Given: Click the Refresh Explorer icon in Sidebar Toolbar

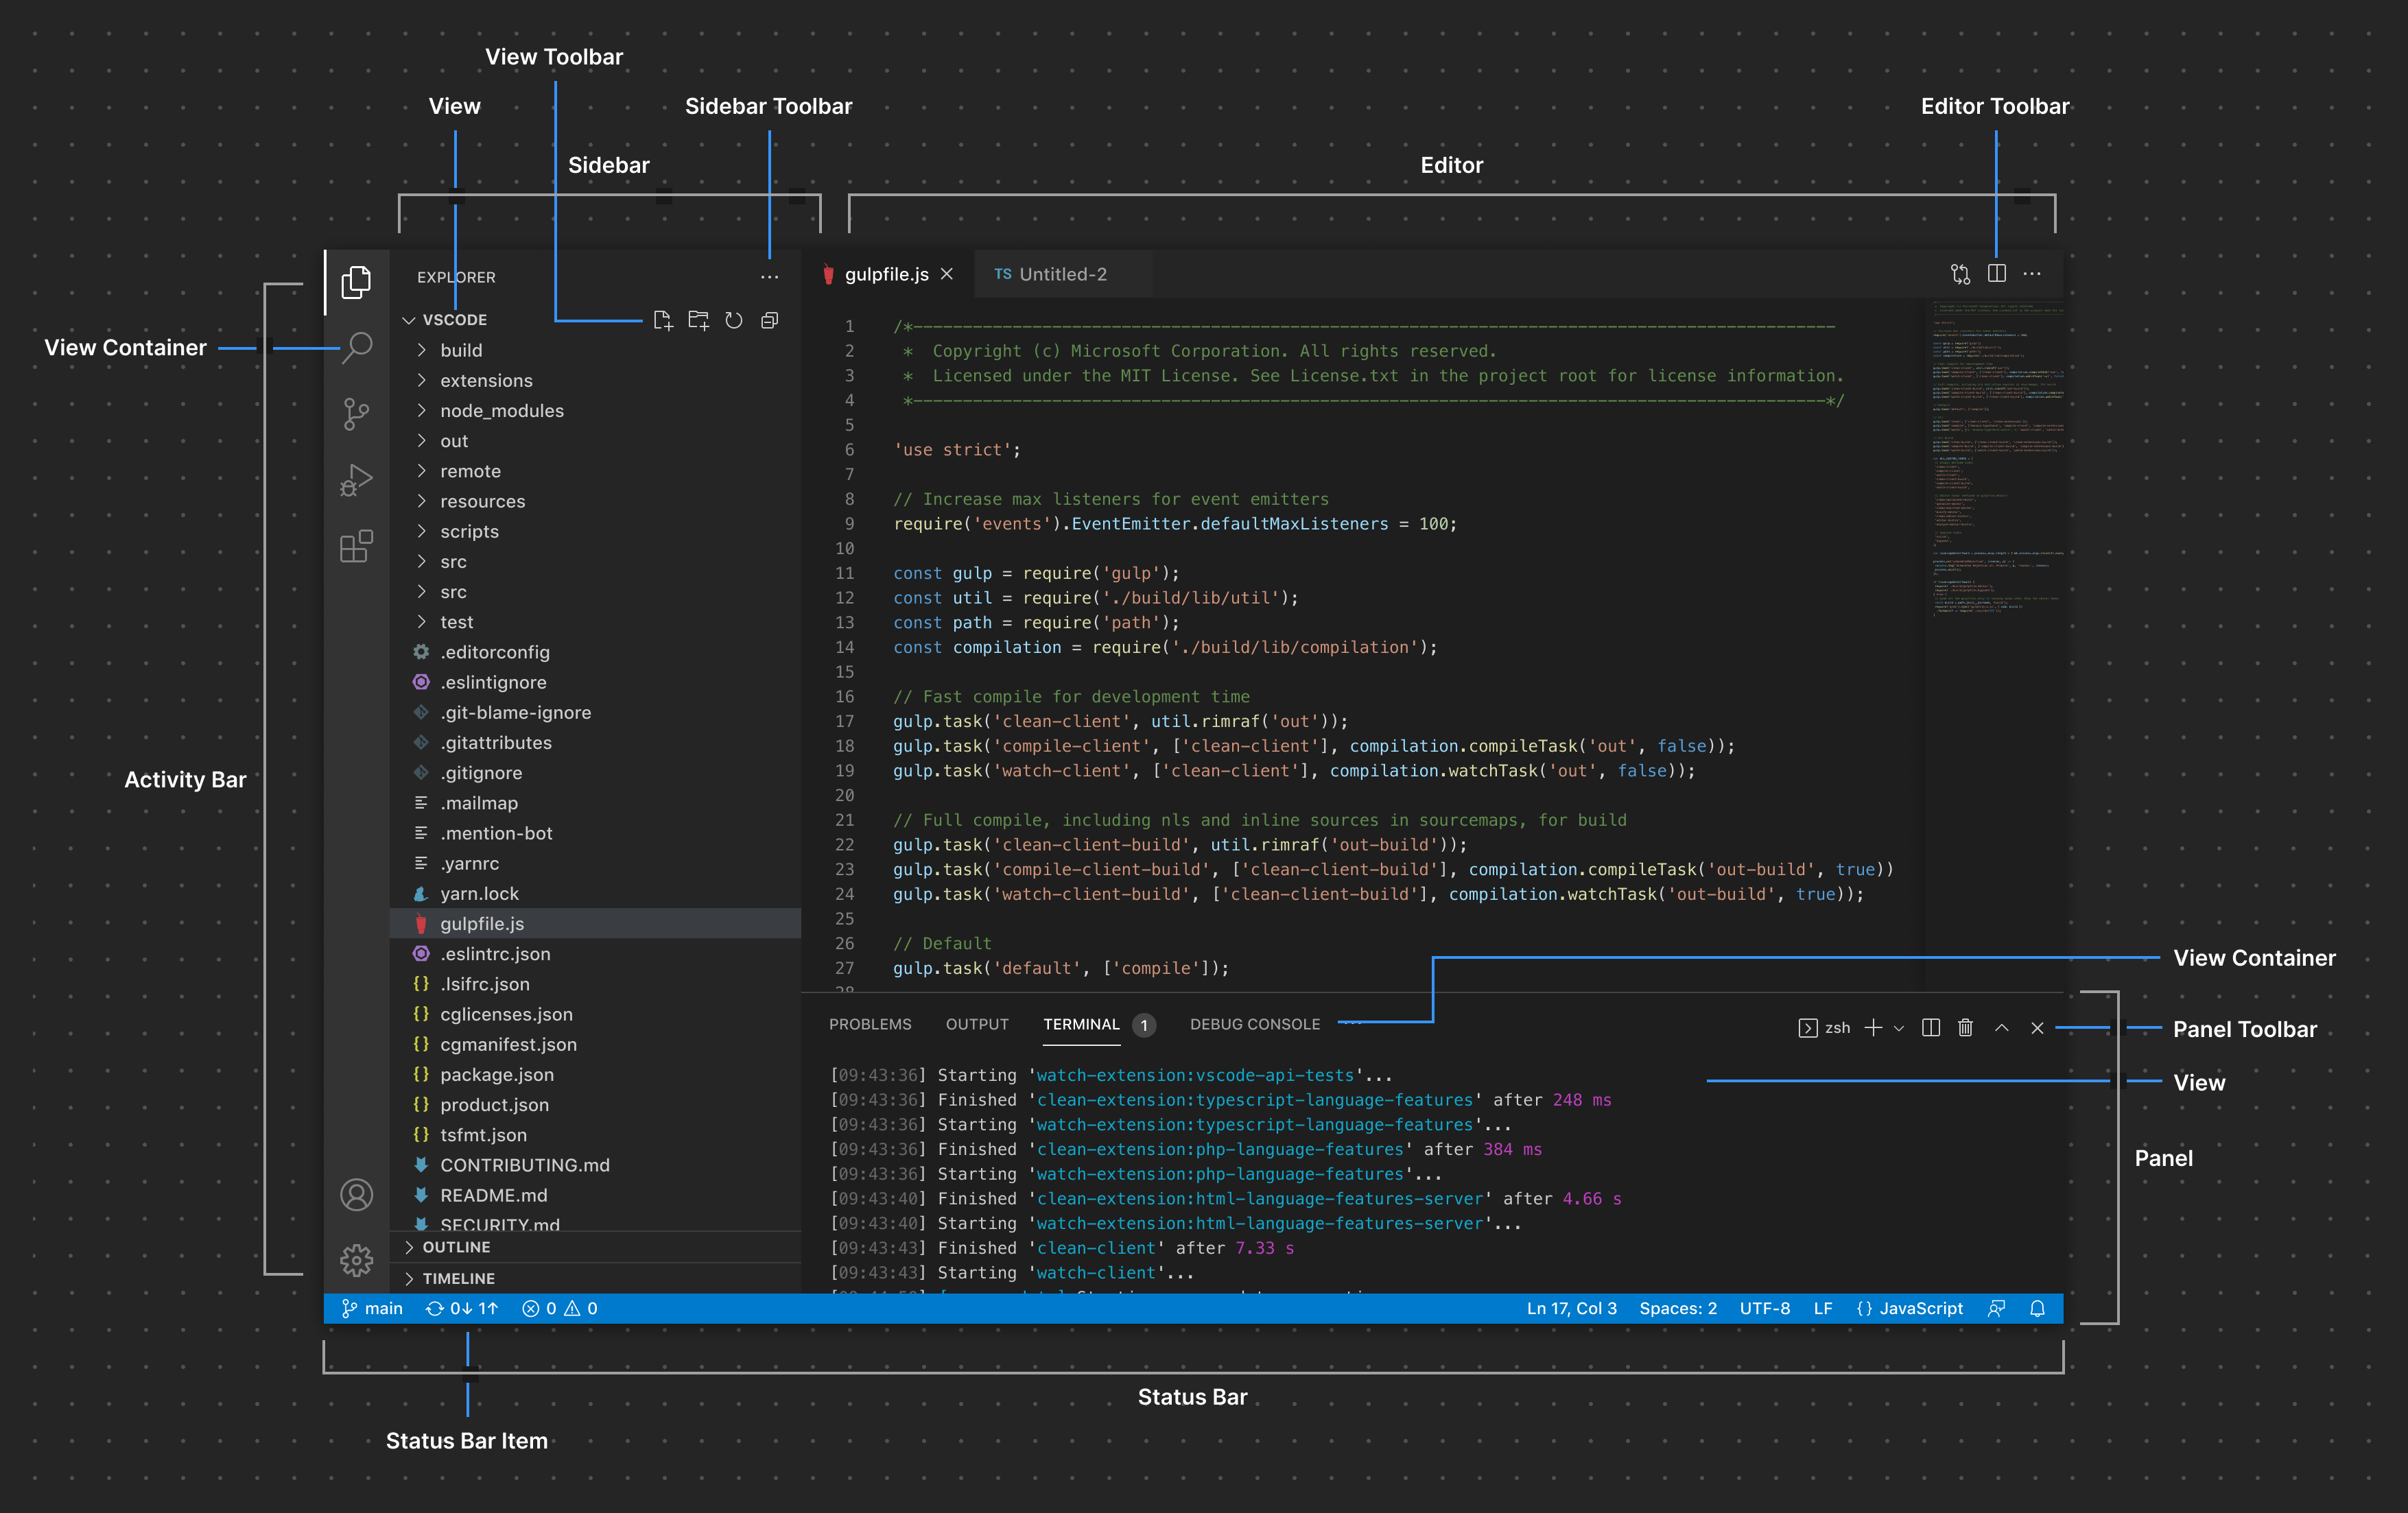Looking at the screenshot, I should click(x=732, y=321).
